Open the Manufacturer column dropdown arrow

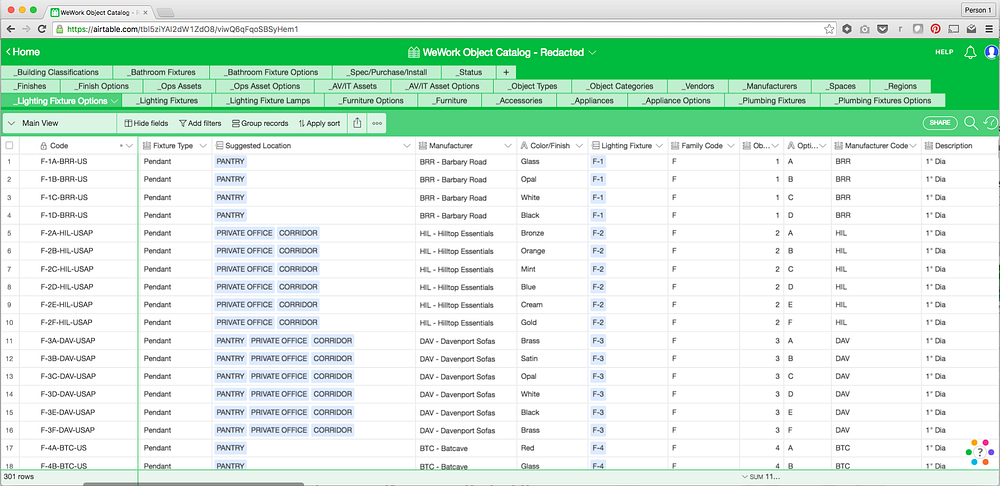[508, 145]
